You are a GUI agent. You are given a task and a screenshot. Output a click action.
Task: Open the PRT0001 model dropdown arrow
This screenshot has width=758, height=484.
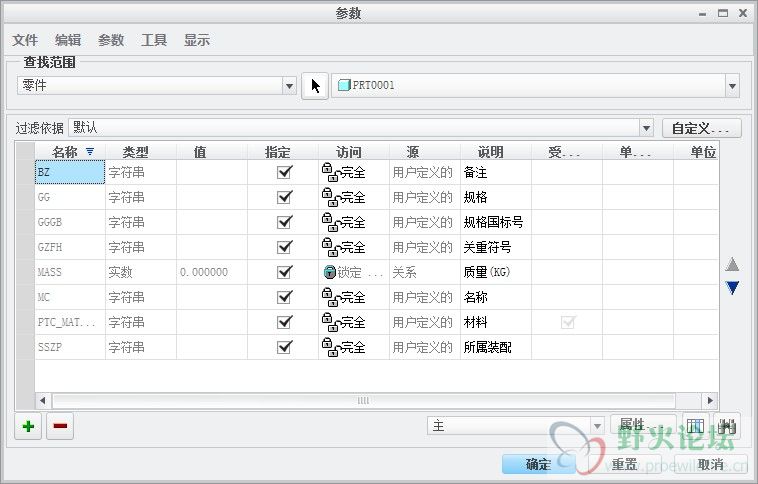pyautogui.click(x=732, y=86)
